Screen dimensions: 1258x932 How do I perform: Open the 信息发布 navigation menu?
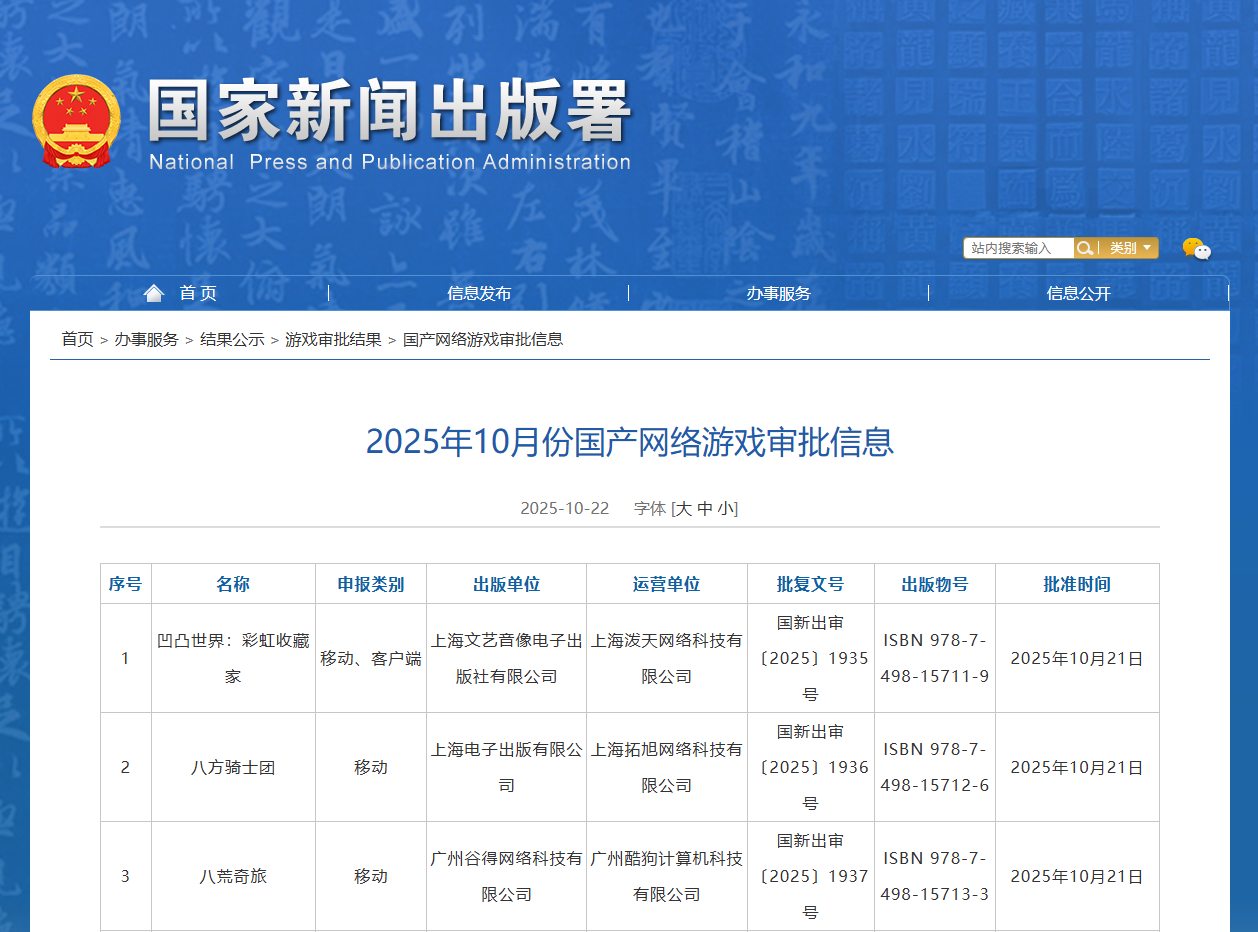point(479,293)
